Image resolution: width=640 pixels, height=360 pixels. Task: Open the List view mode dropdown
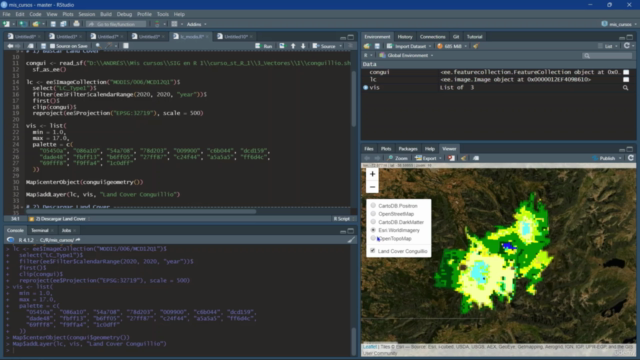pyautogui.click(x=608, y=46)
